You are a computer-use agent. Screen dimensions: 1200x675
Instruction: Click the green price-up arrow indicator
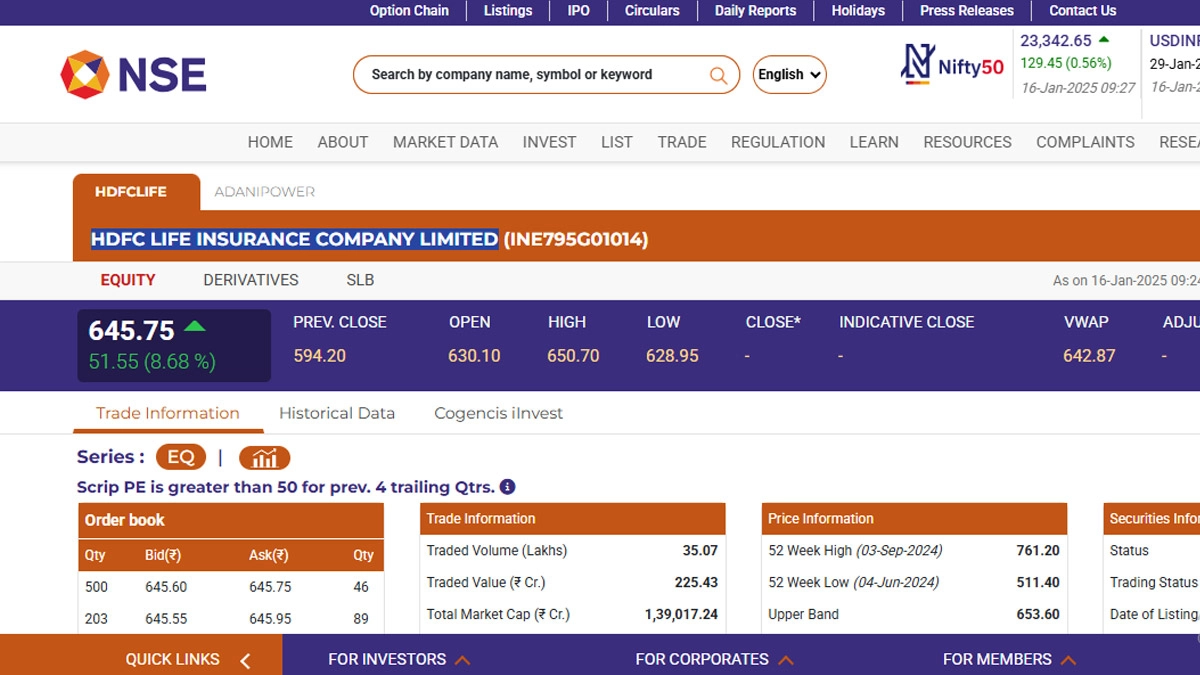tap(195, 327)
